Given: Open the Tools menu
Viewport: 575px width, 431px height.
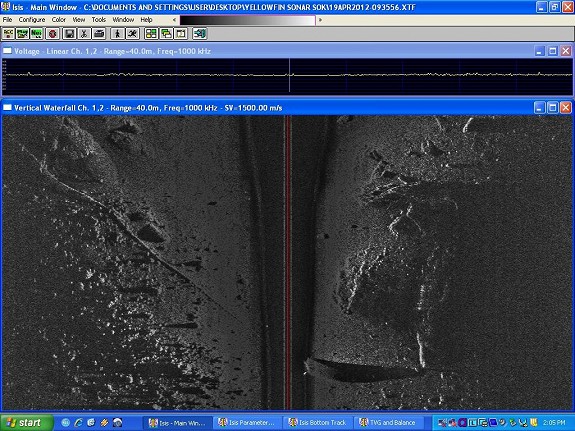Looking at the screenshot, I should (x=99, y=19).
